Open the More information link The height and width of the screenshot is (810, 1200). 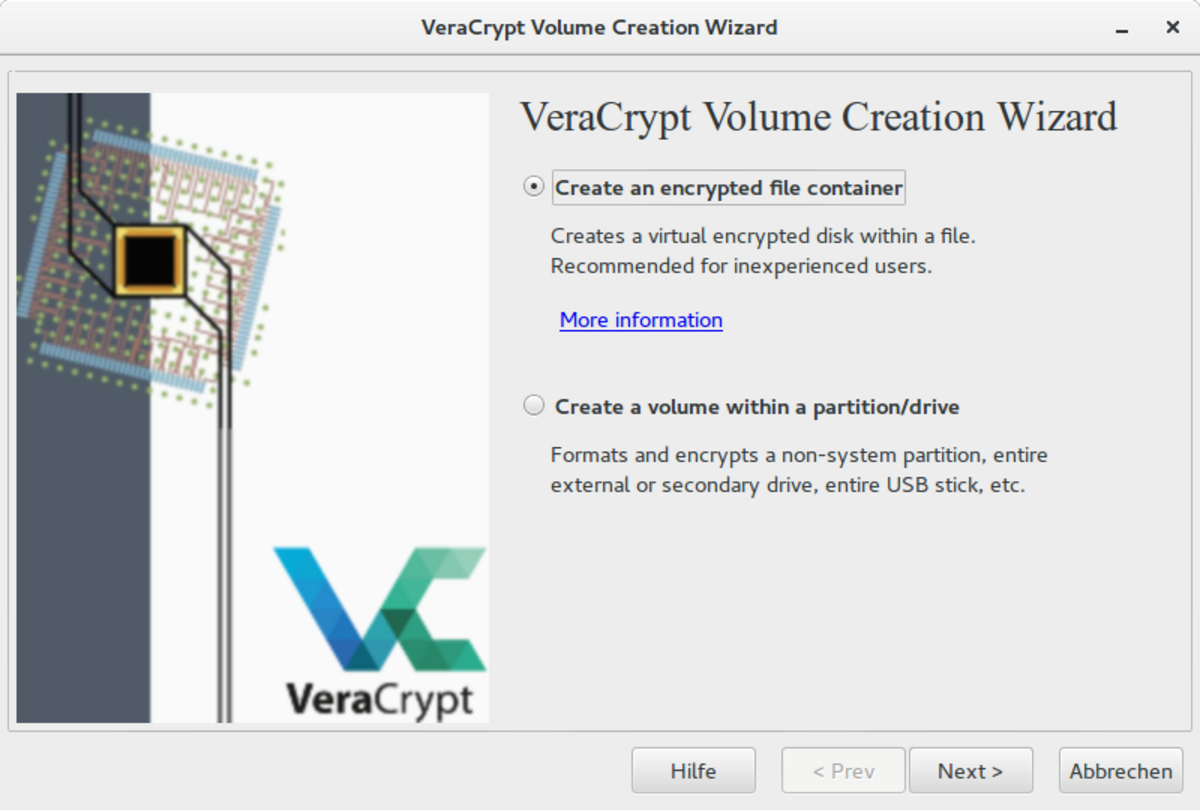pyautogui.click(x=641, y=320)
